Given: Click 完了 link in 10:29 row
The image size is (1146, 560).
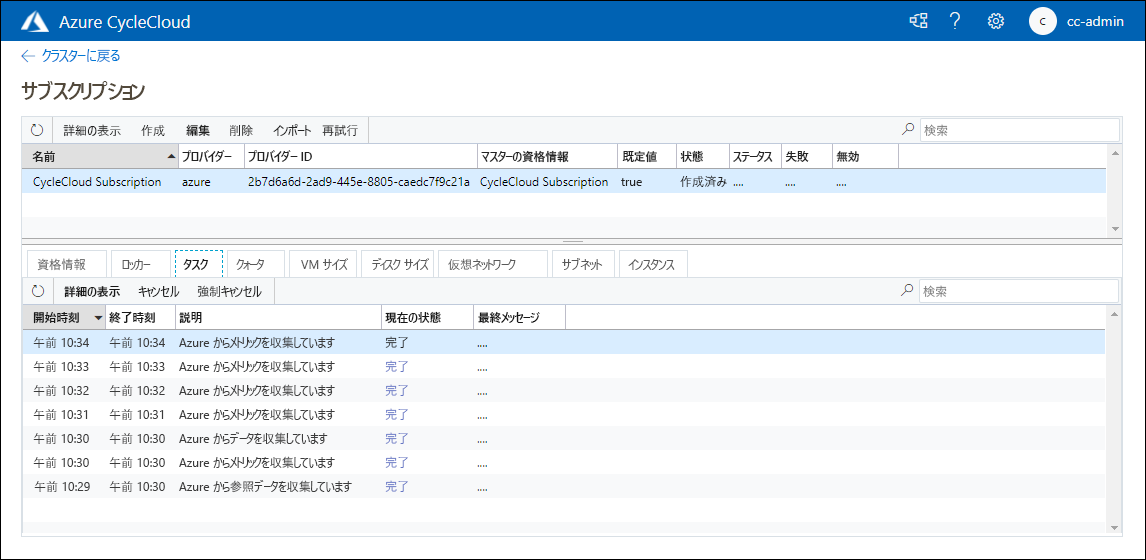Looking at the screenshot, I should 397,486.
